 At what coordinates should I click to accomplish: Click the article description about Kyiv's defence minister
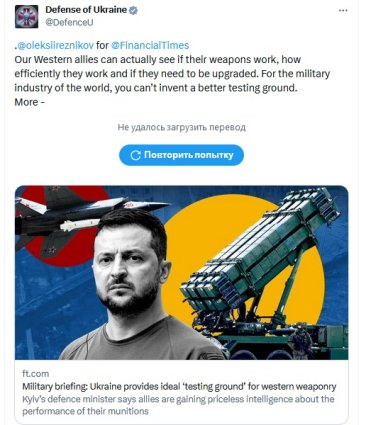(178, 405)
